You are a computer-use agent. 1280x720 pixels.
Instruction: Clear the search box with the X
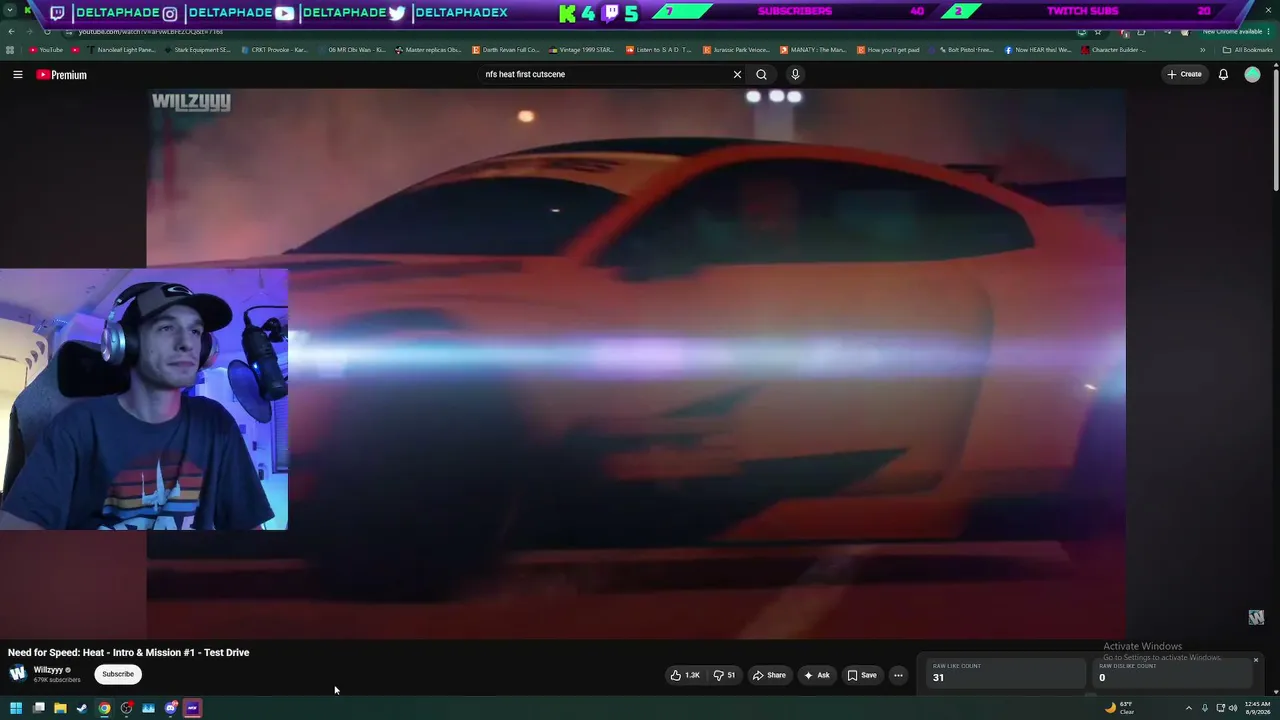[737, 74]
